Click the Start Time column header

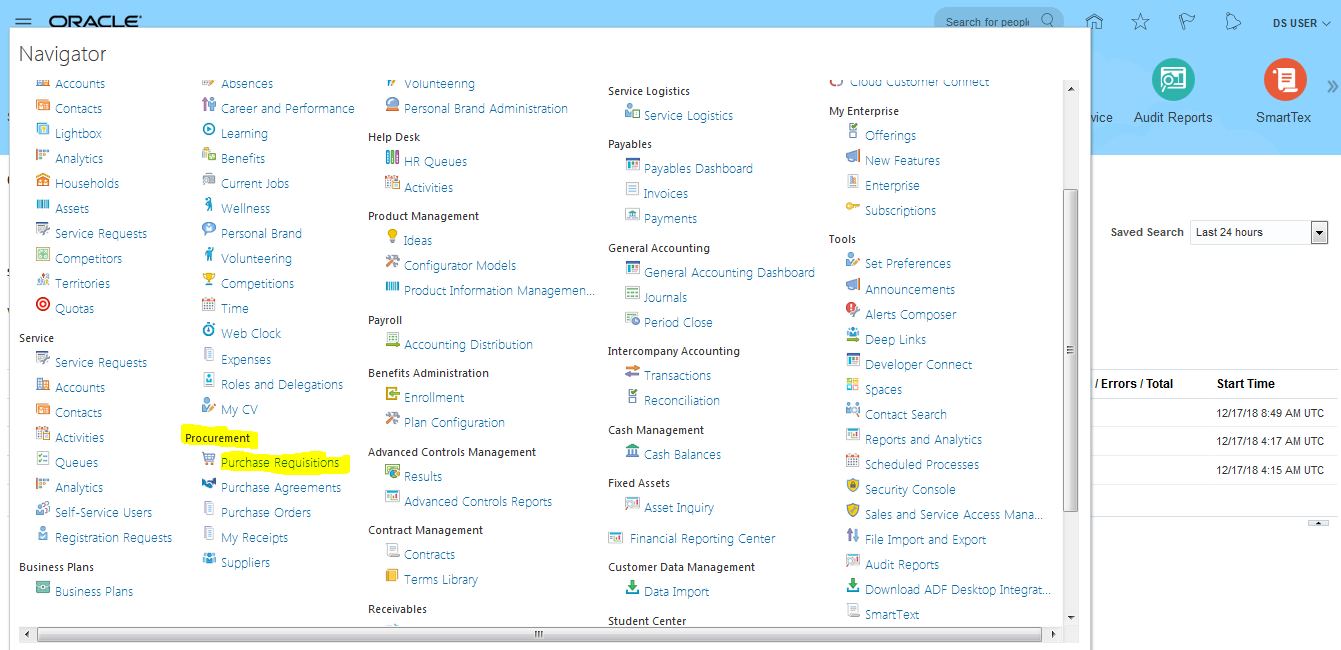coord(1245,384)
